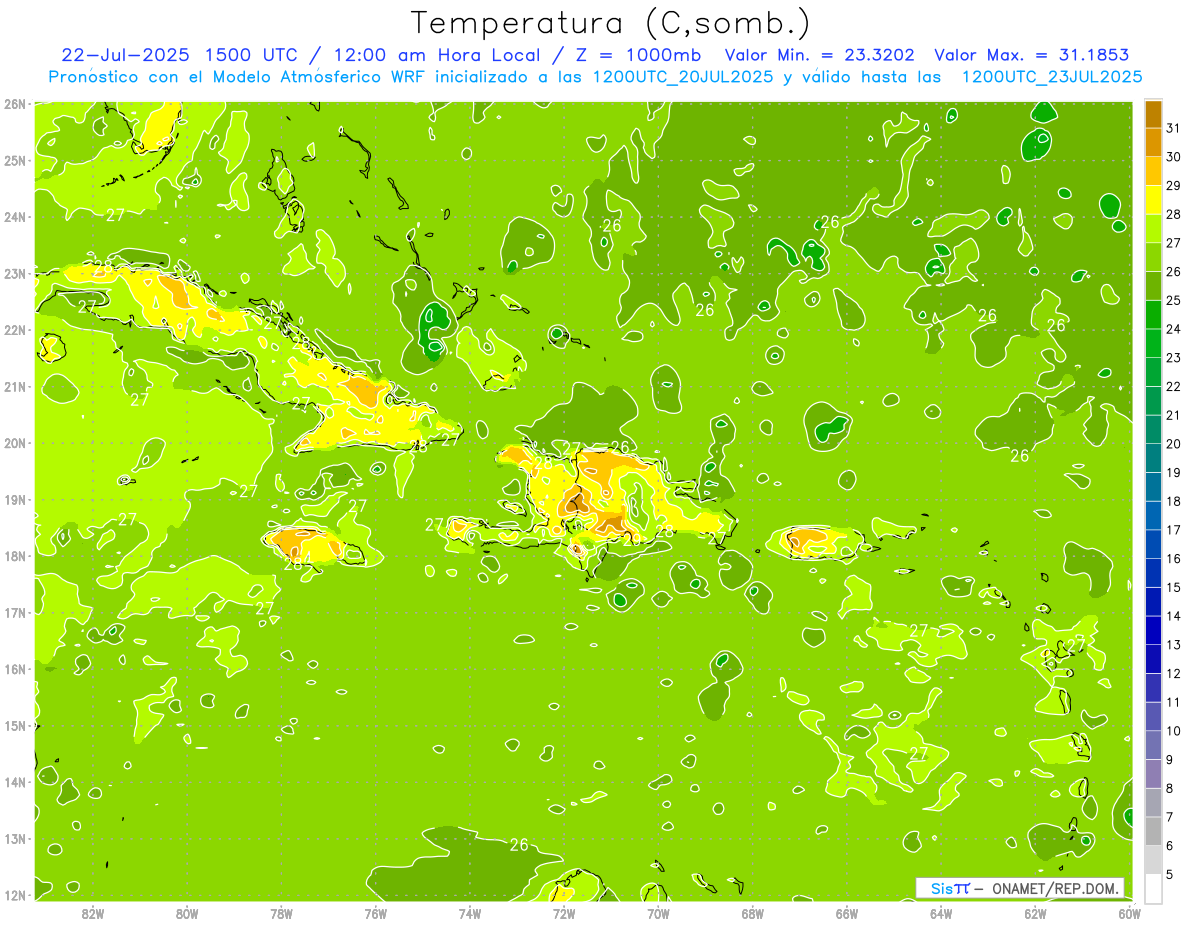The width and height of the screenshot is (1200, 927).
Task: Click the purple colorbar swatch between 9 and 10
Action: [1153, 744]
